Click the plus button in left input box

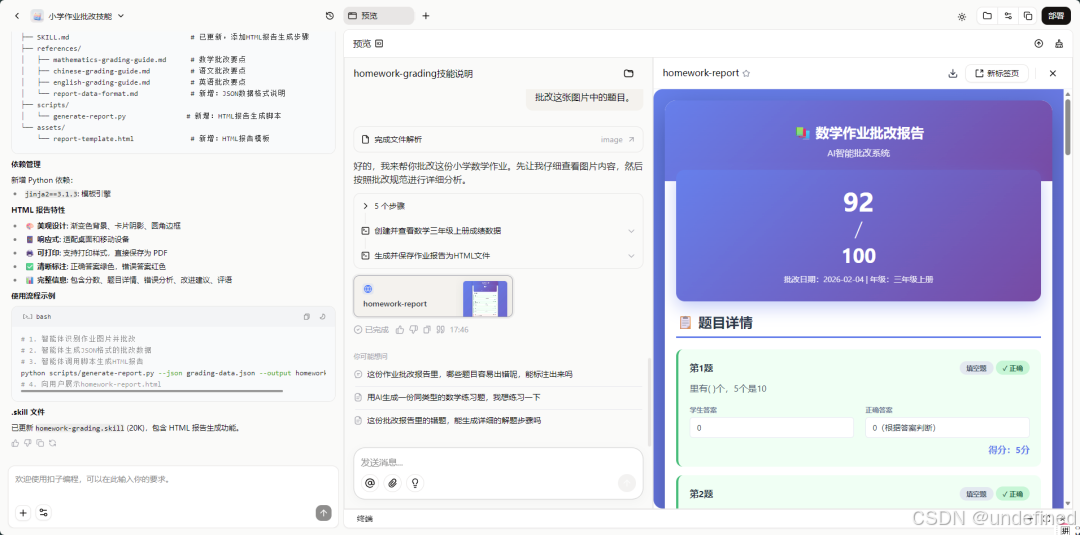point(23,512)
